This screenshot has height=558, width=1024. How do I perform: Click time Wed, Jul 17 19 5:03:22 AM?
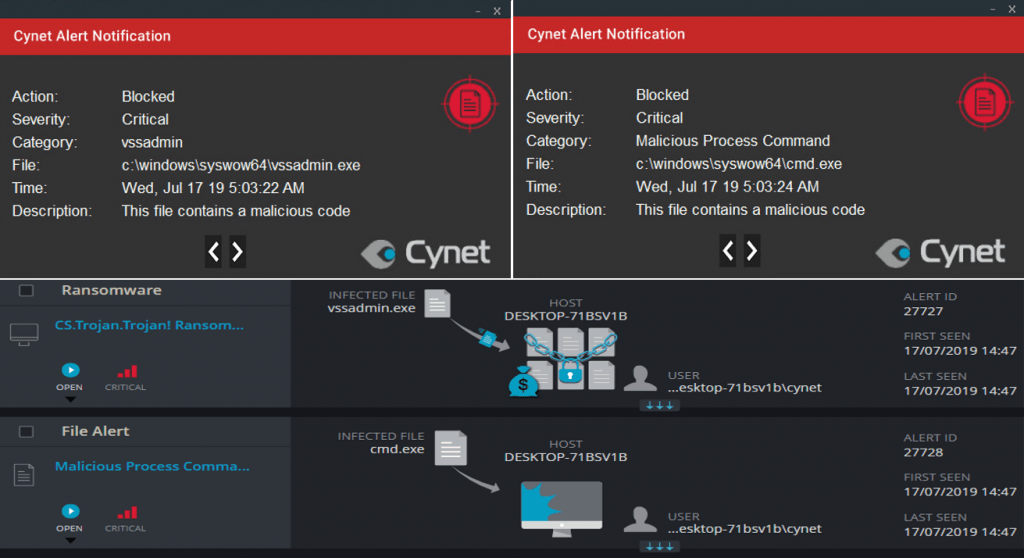coord(213,188)
